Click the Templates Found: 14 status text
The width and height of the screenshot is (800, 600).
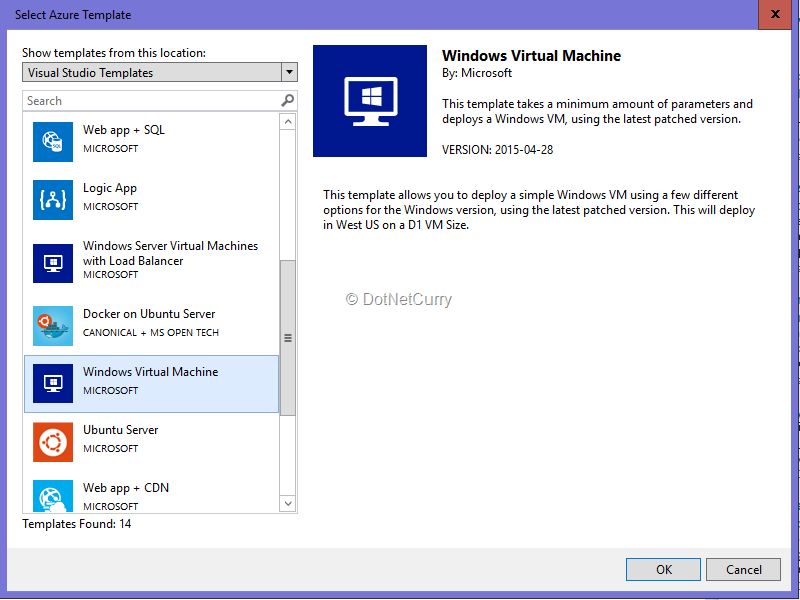pos(77,524)
